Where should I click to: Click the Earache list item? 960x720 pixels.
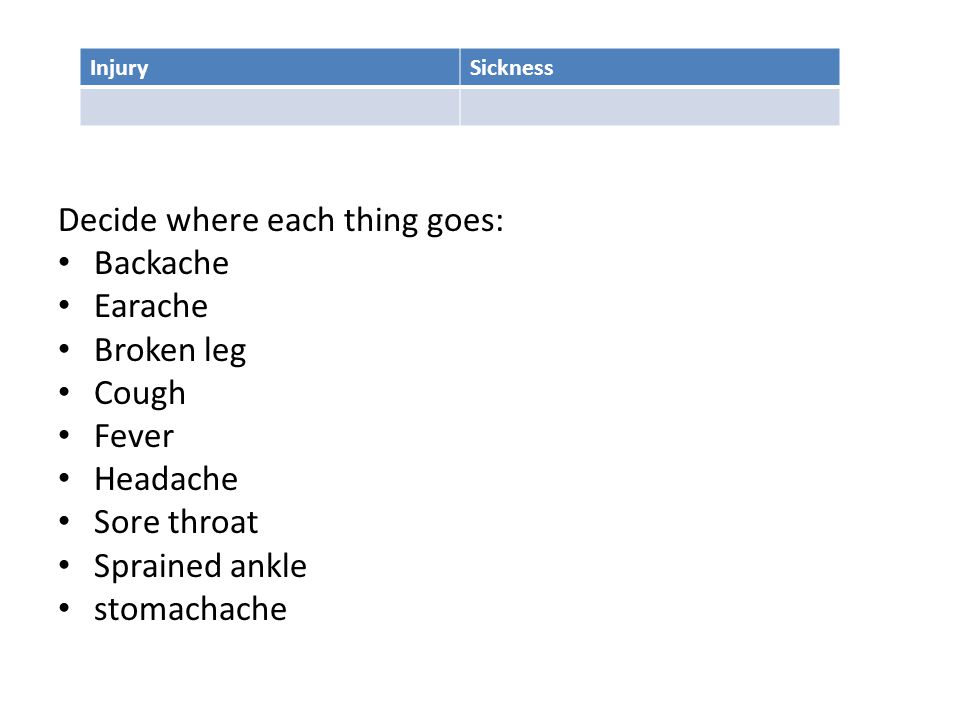(x=151, y=306)
